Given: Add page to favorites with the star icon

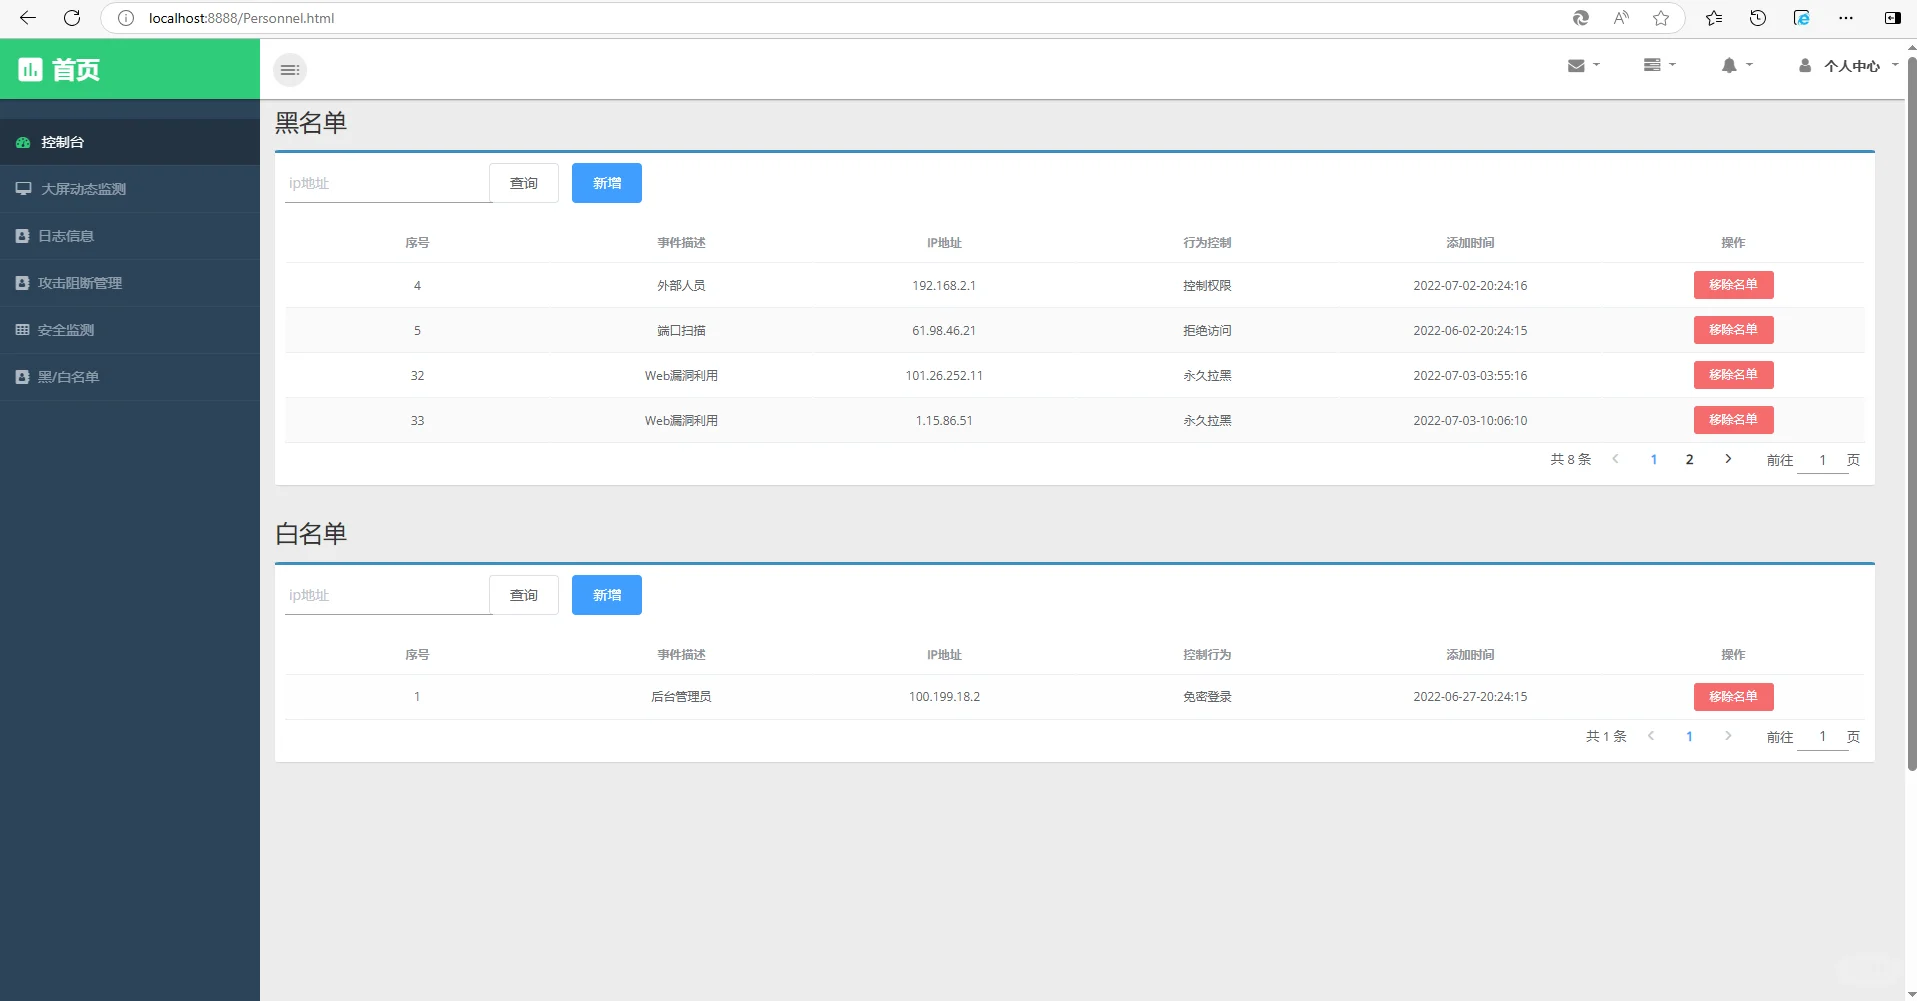Looking at the screenshot, I should [1661, 18].
